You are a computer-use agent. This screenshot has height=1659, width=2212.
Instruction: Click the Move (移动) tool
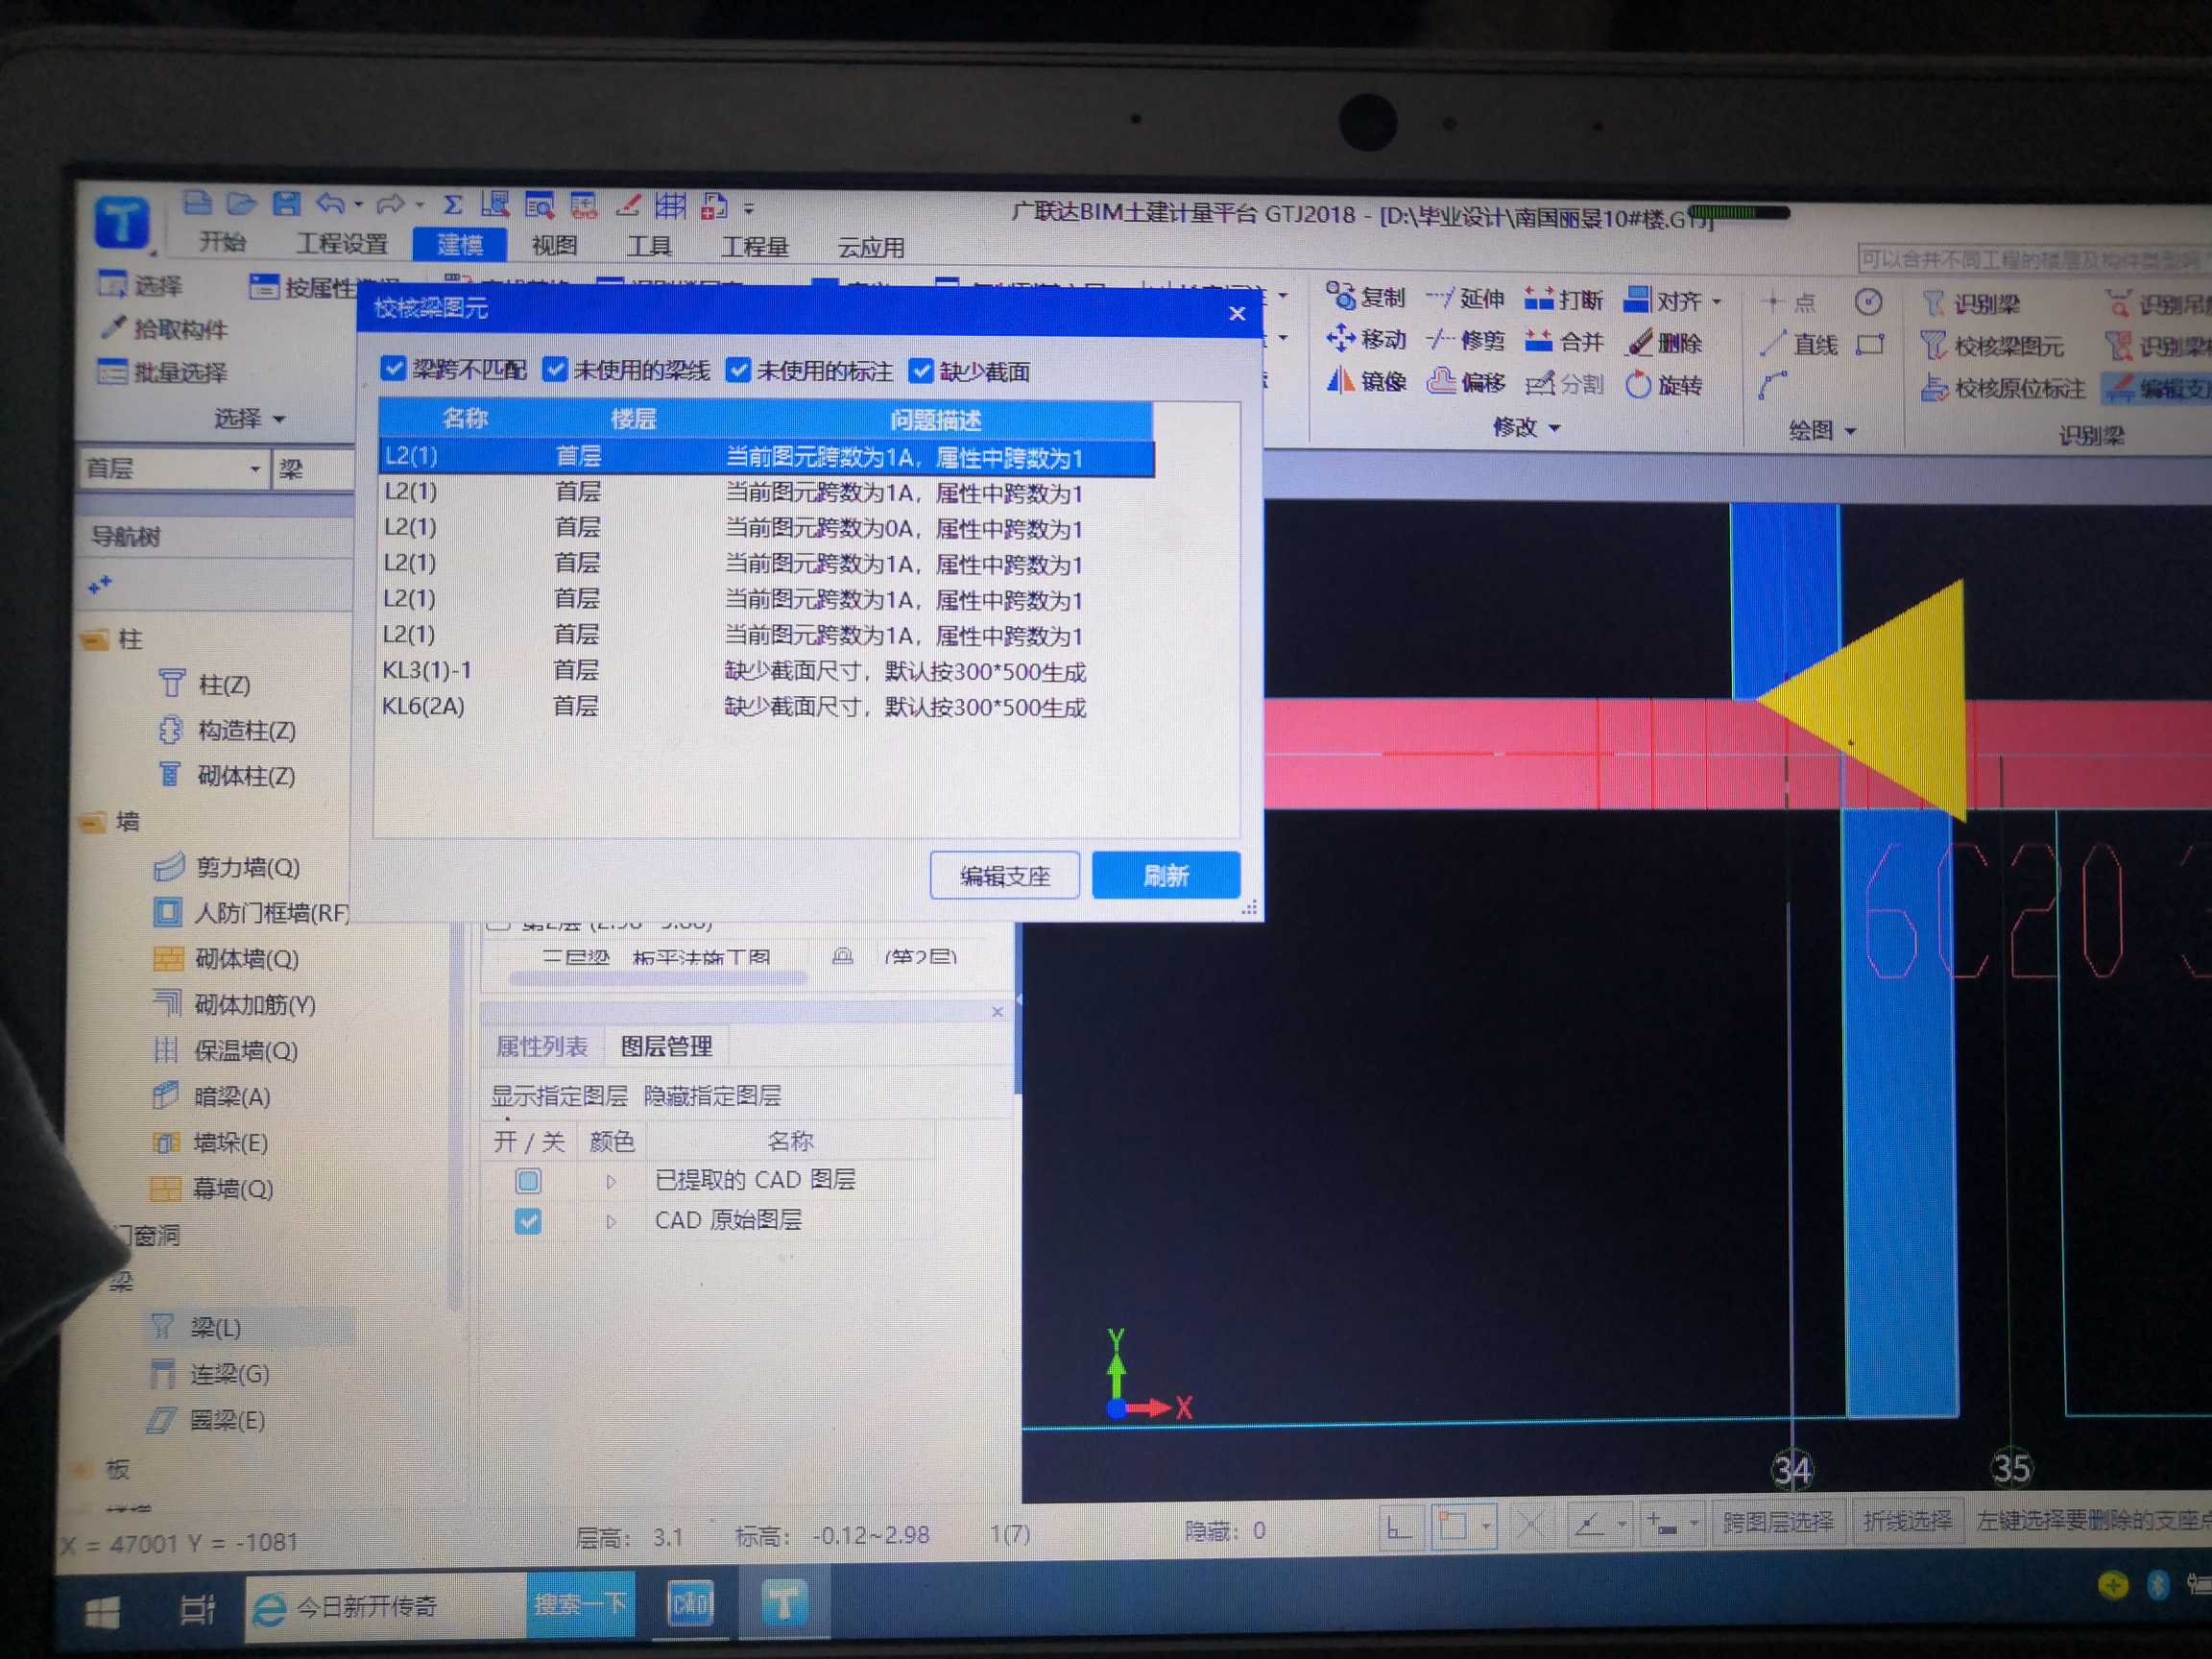(1365, 339)
